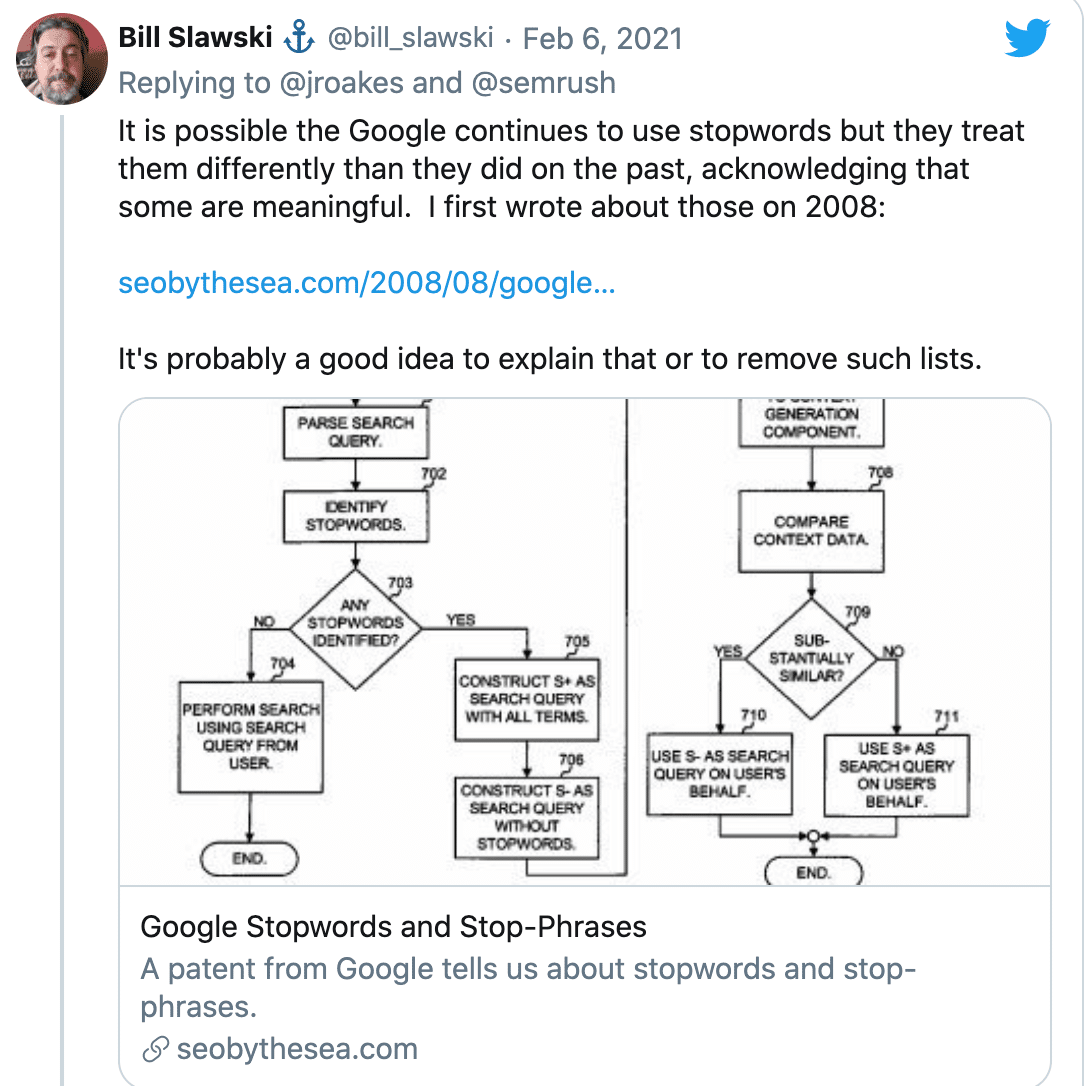This screenshot has width=1084, height=1086.
Task: Open the @bill_slawski handle
Action: point(410,37)
